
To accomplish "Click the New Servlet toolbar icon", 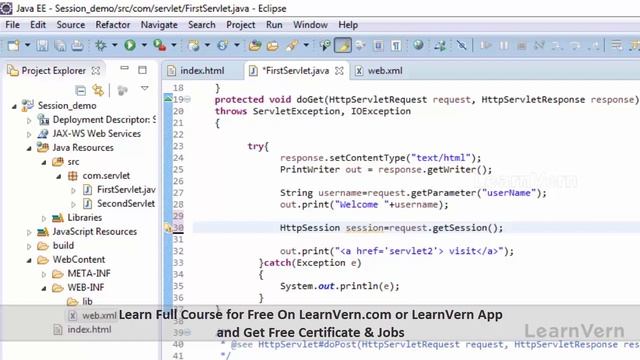I will click(x=223, y=45).
